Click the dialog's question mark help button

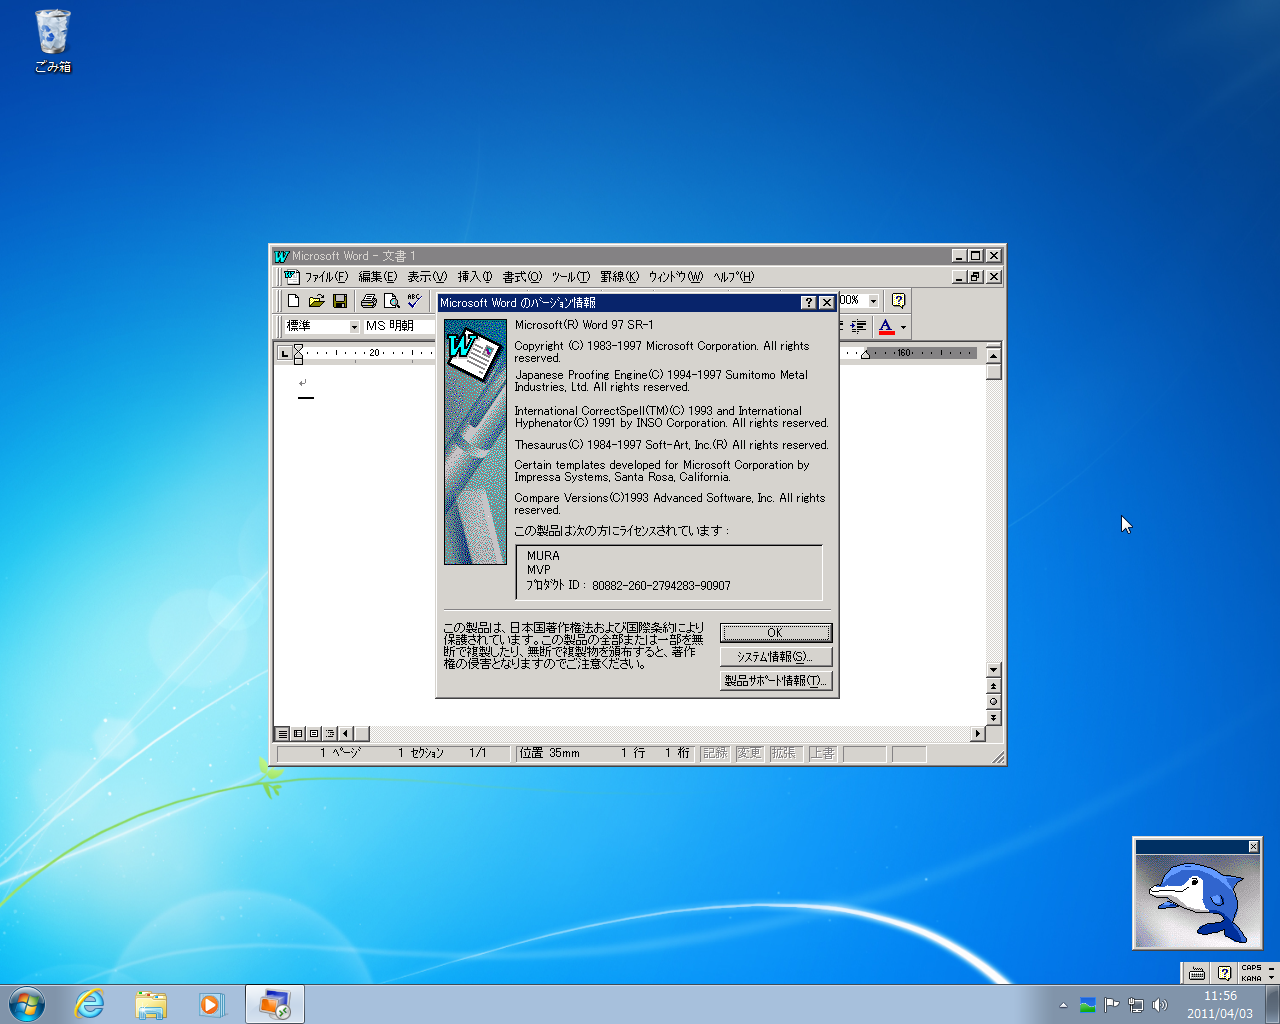[809, 303]
